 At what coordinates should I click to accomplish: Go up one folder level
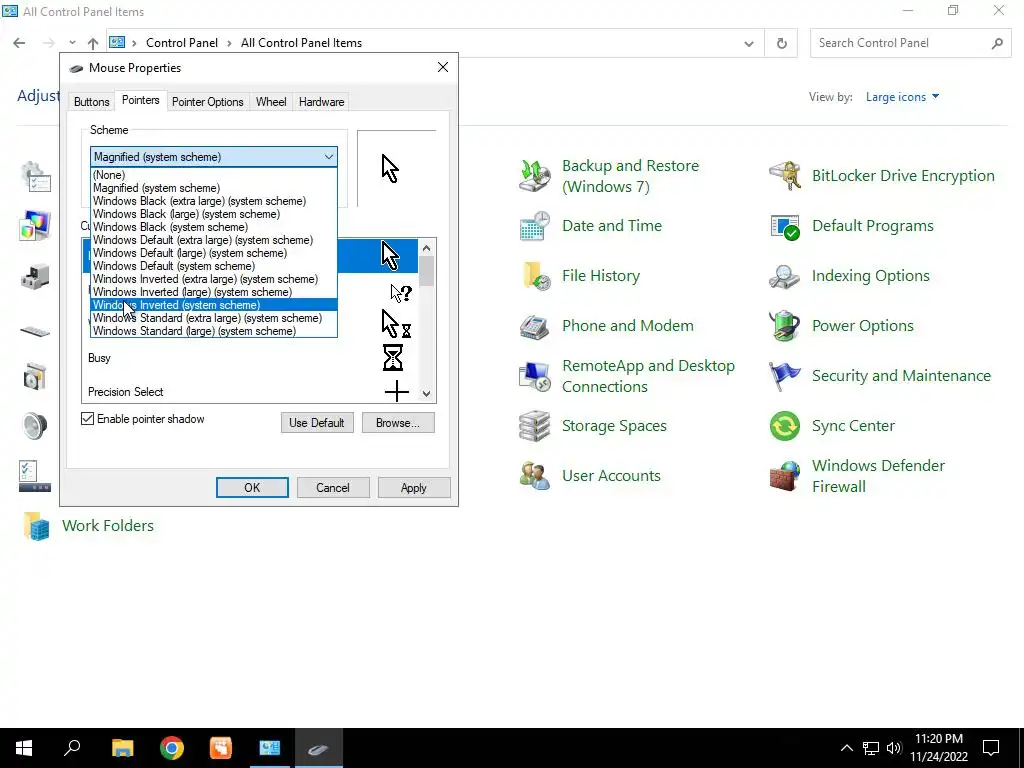pos(93,43)
